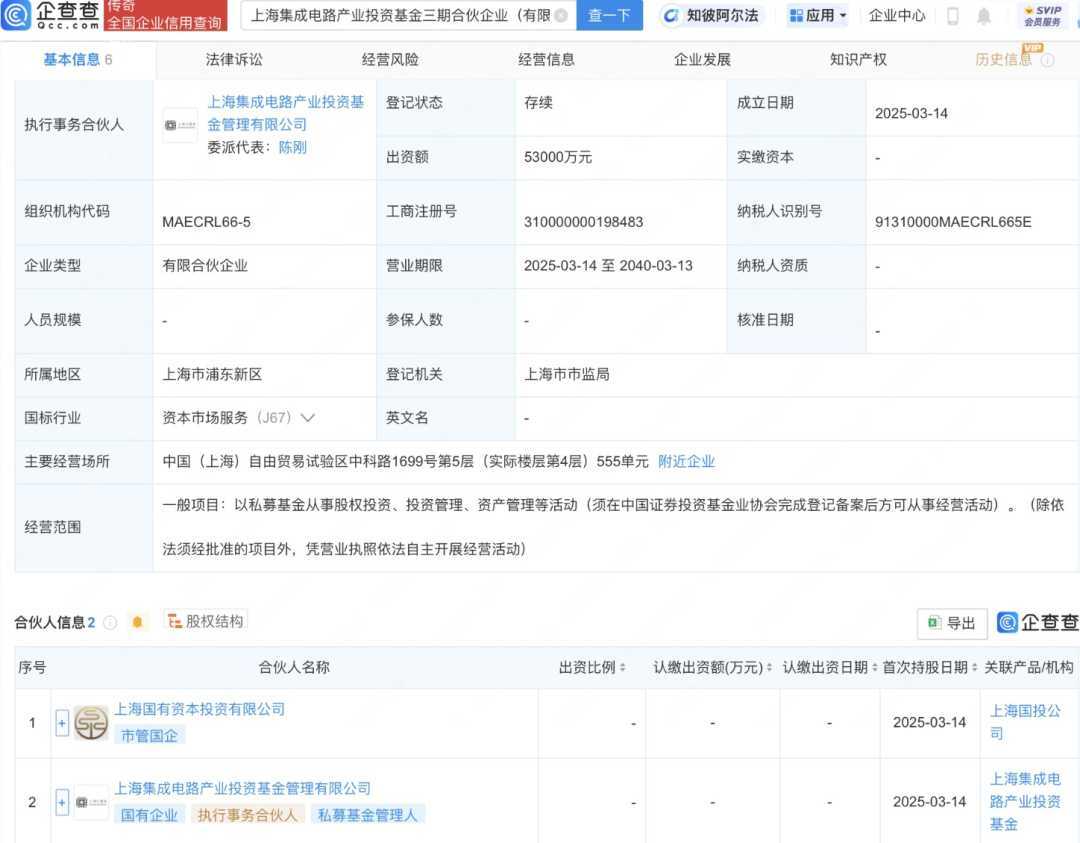Sort partners by 出资比例 column
Viewport: 1080px width, 843px height.
(x=622, y=668)
